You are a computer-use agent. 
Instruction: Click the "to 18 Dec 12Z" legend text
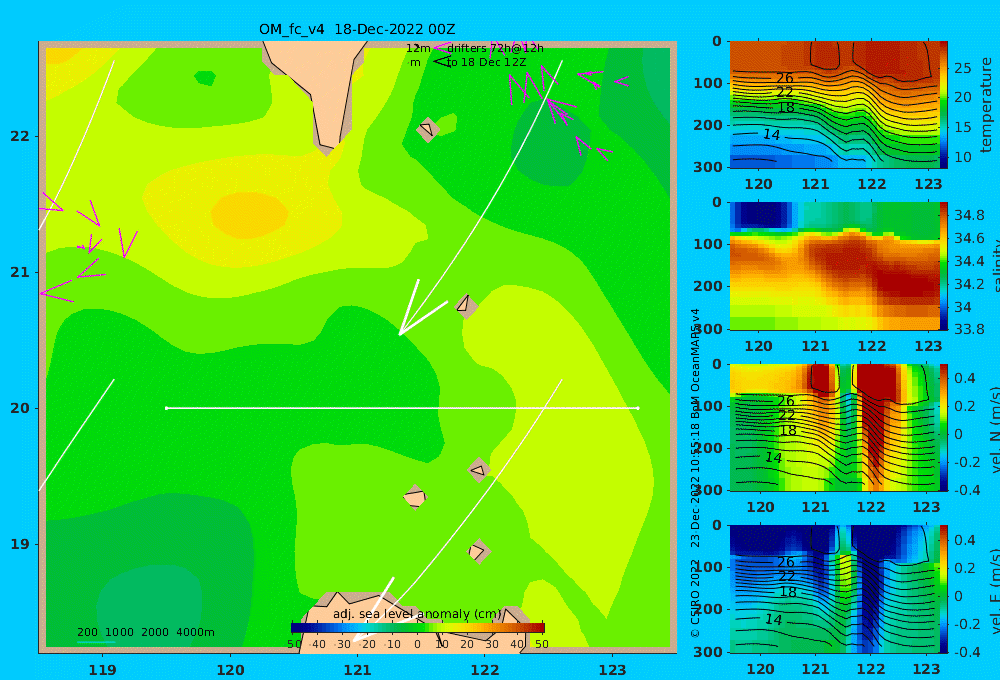click(486, 63)
